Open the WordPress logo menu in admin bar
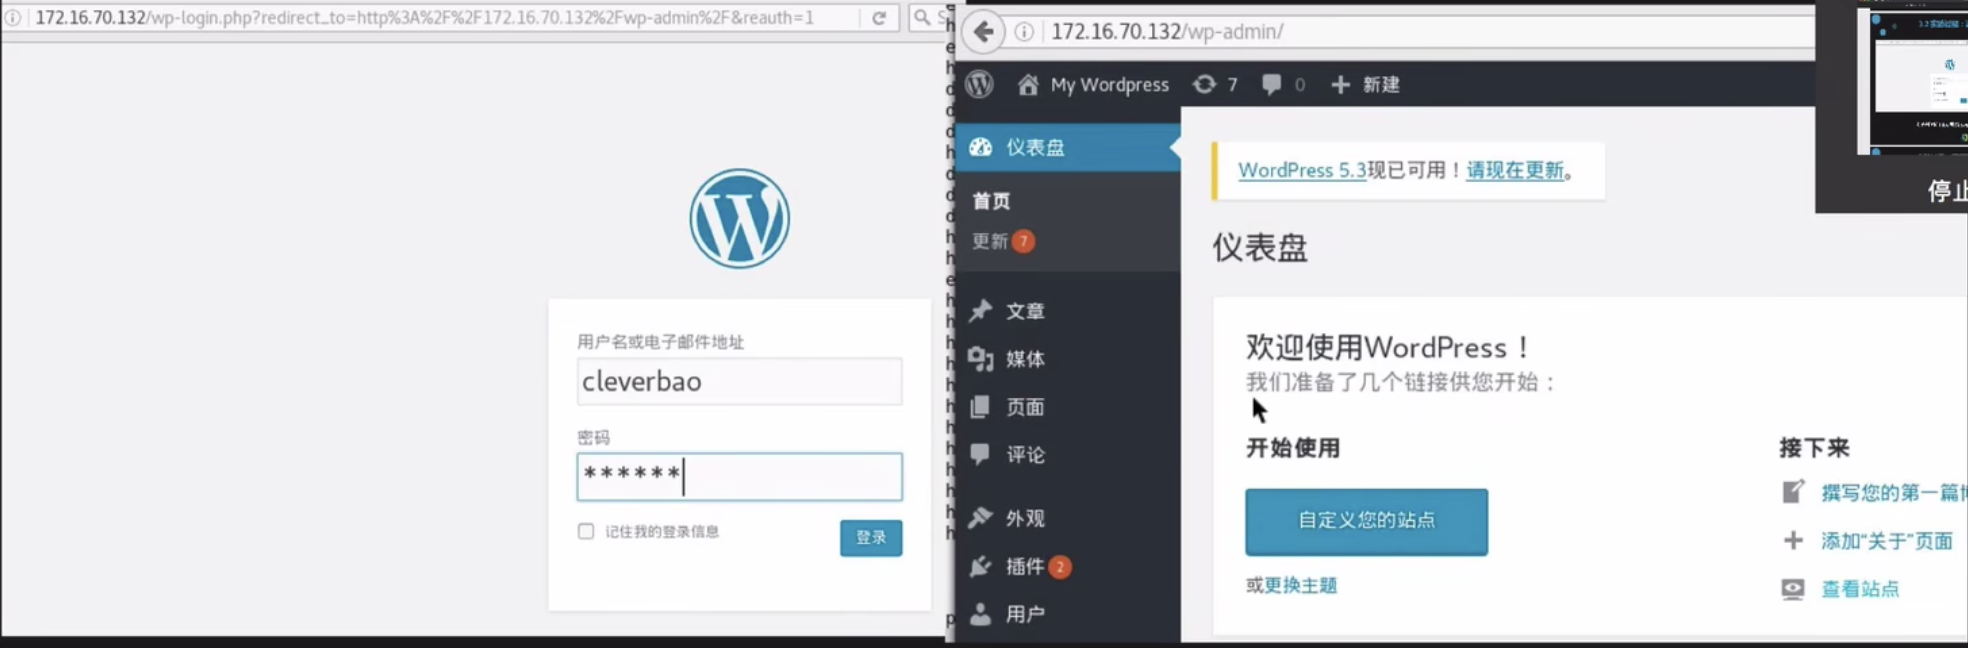1968x648 pixels. (x=979, y=84)
